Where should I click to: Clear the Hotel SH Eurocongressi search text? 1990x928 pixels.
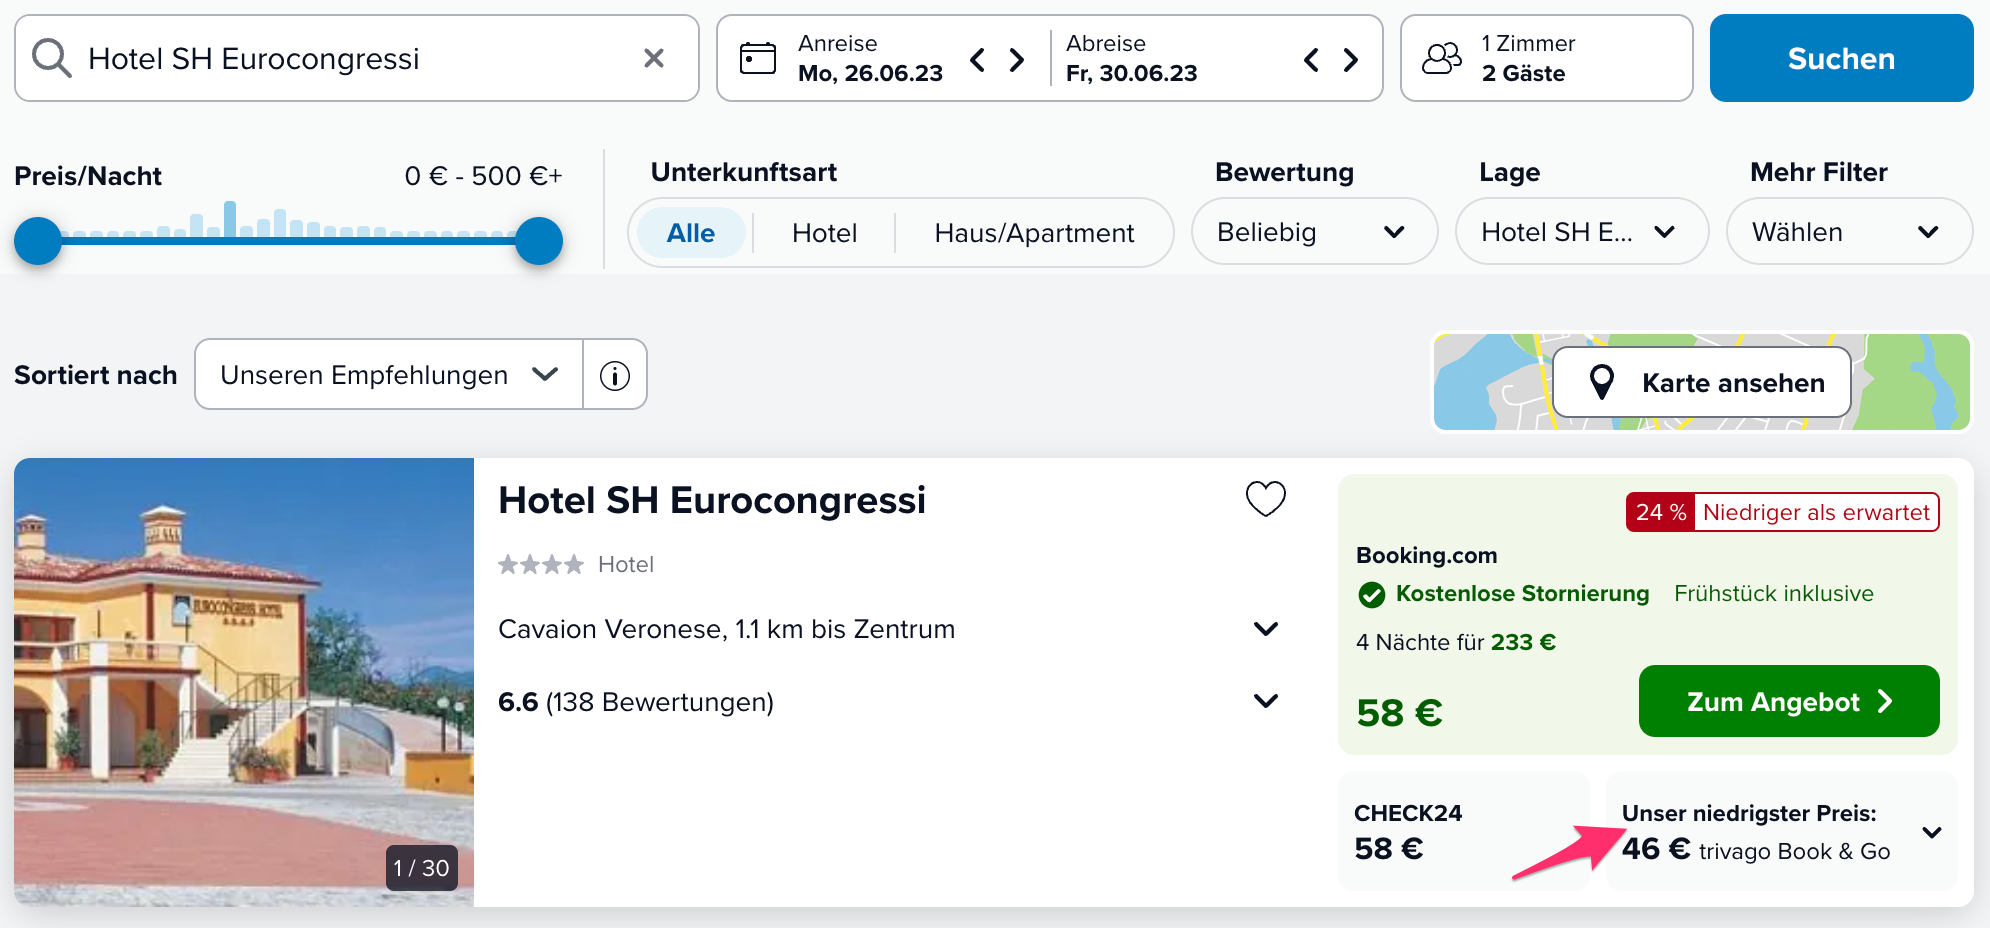[654, 58]
